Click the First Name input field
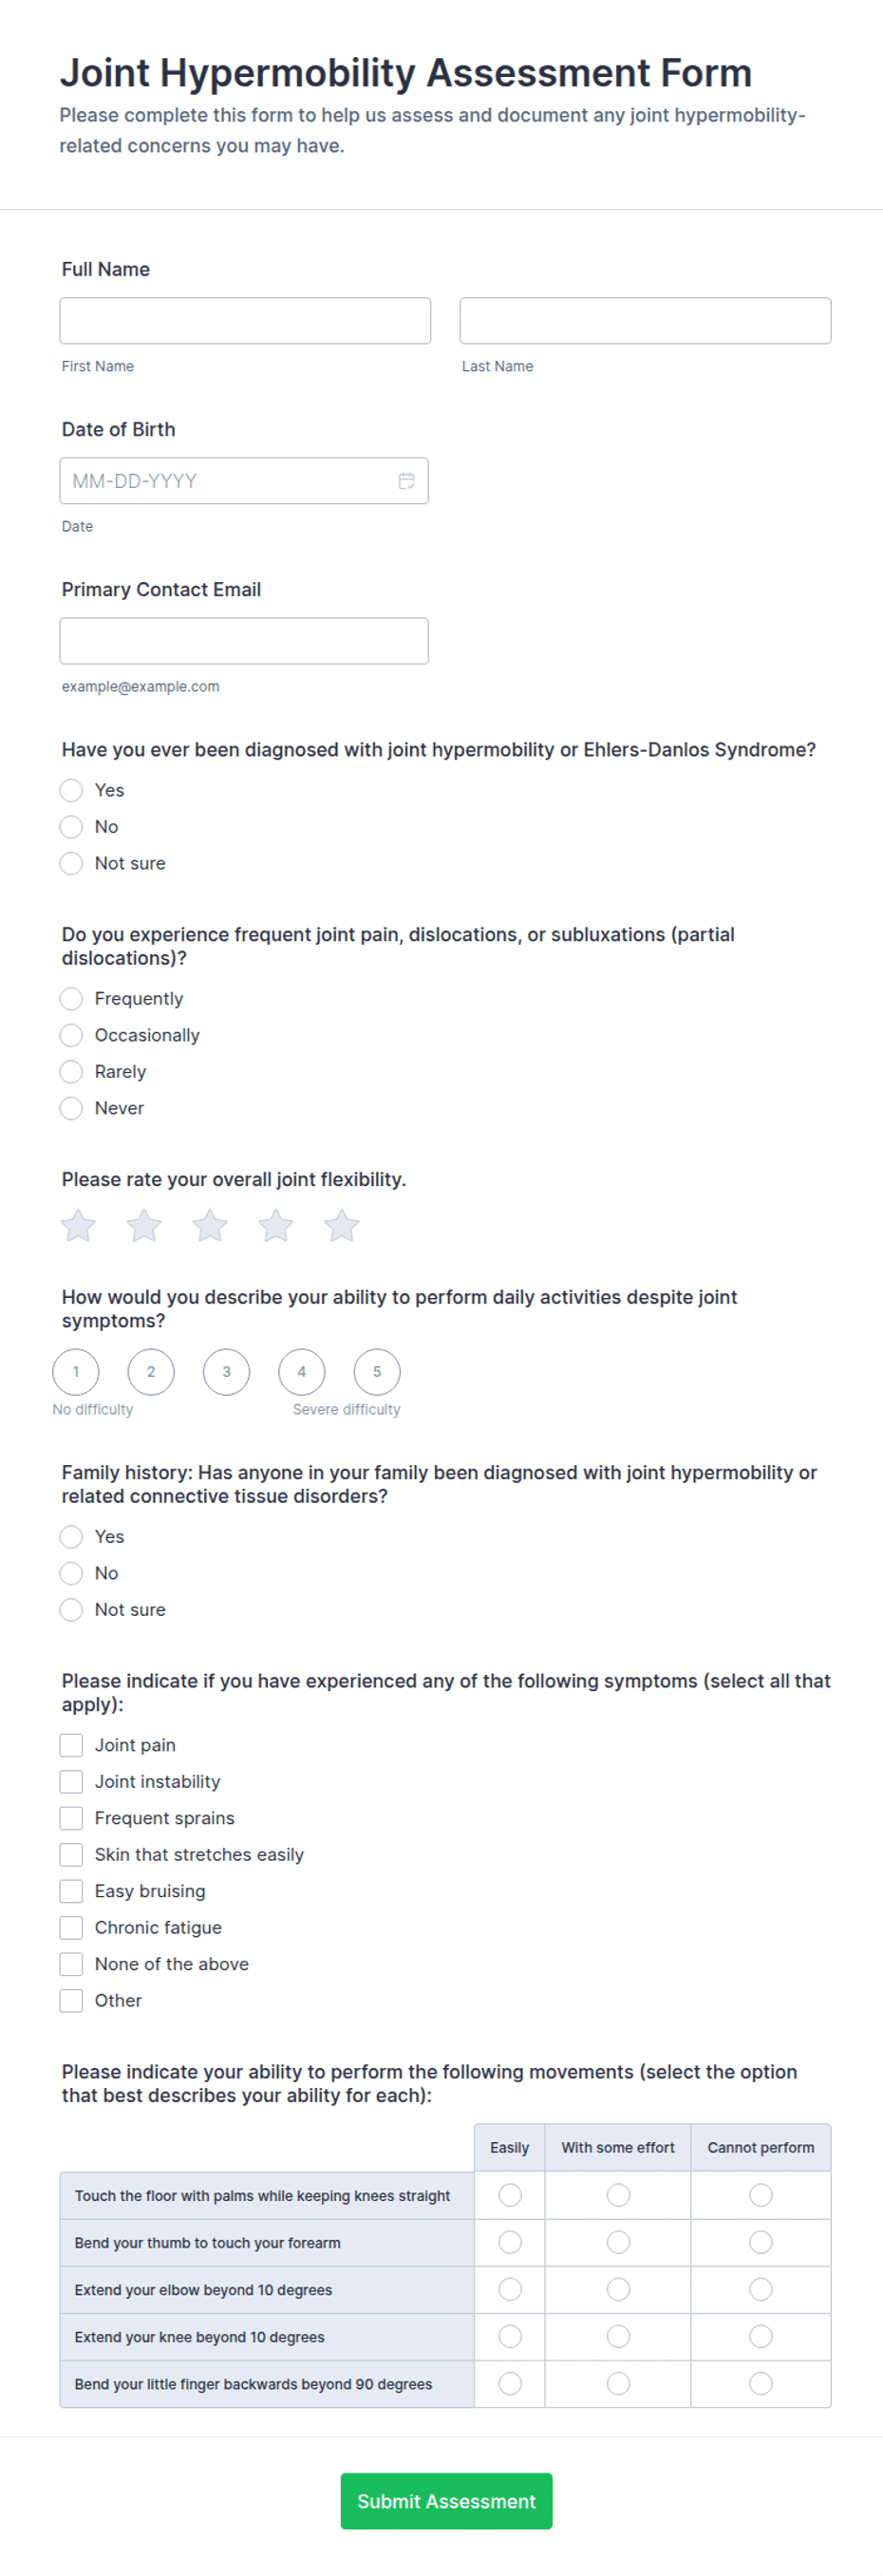883x2576 pixels. click(245, 320)
